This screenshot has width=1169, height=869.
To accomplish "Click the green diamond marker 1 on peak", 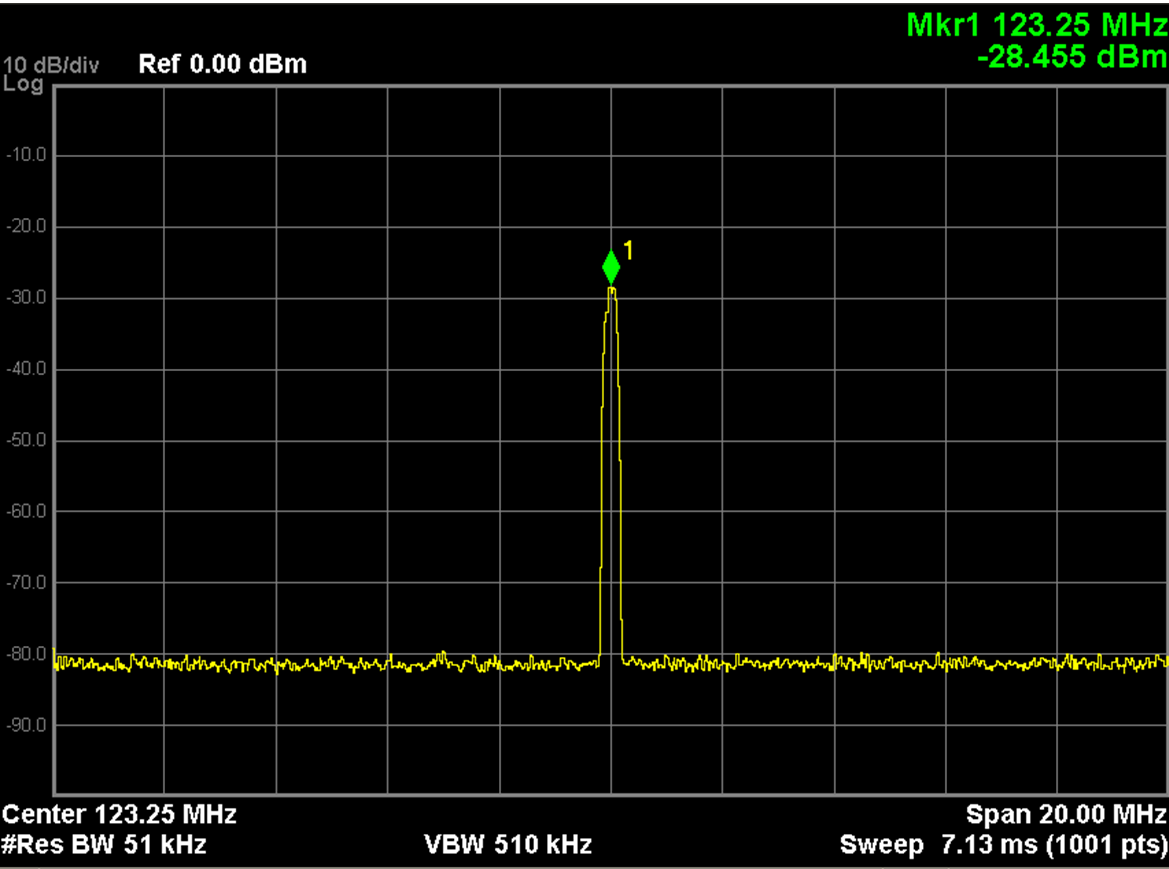I will 611,268.
